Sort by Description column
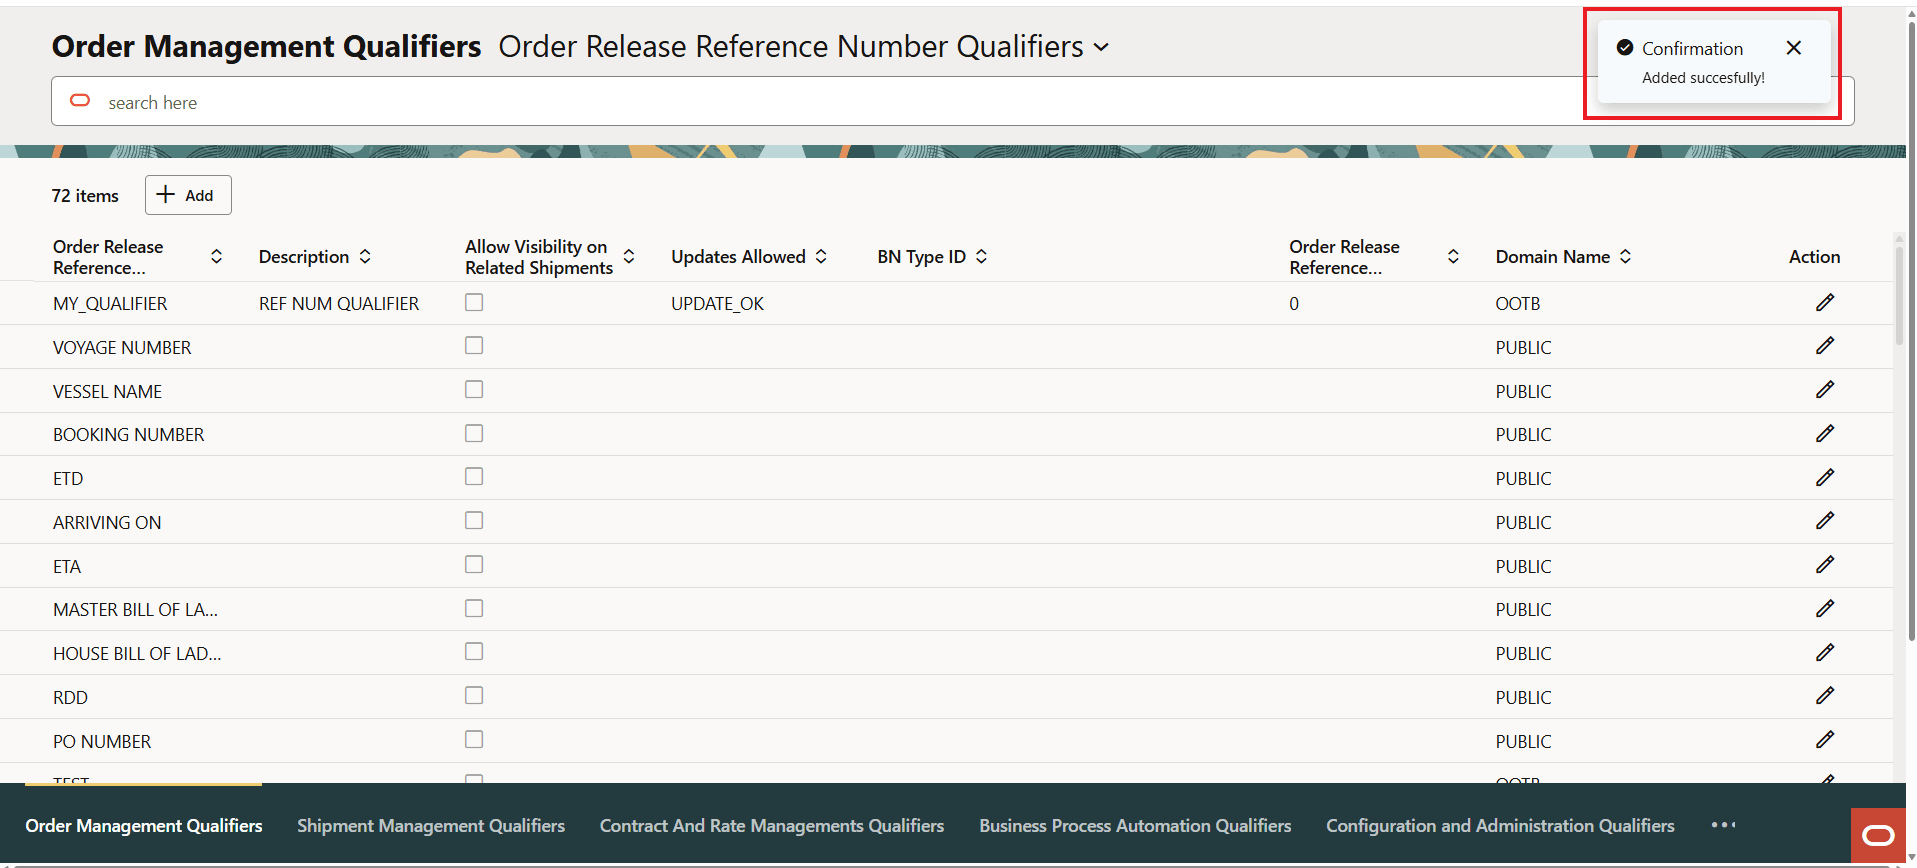The height and width of the screenshot is (868, 1917). (x=365, y=257)
